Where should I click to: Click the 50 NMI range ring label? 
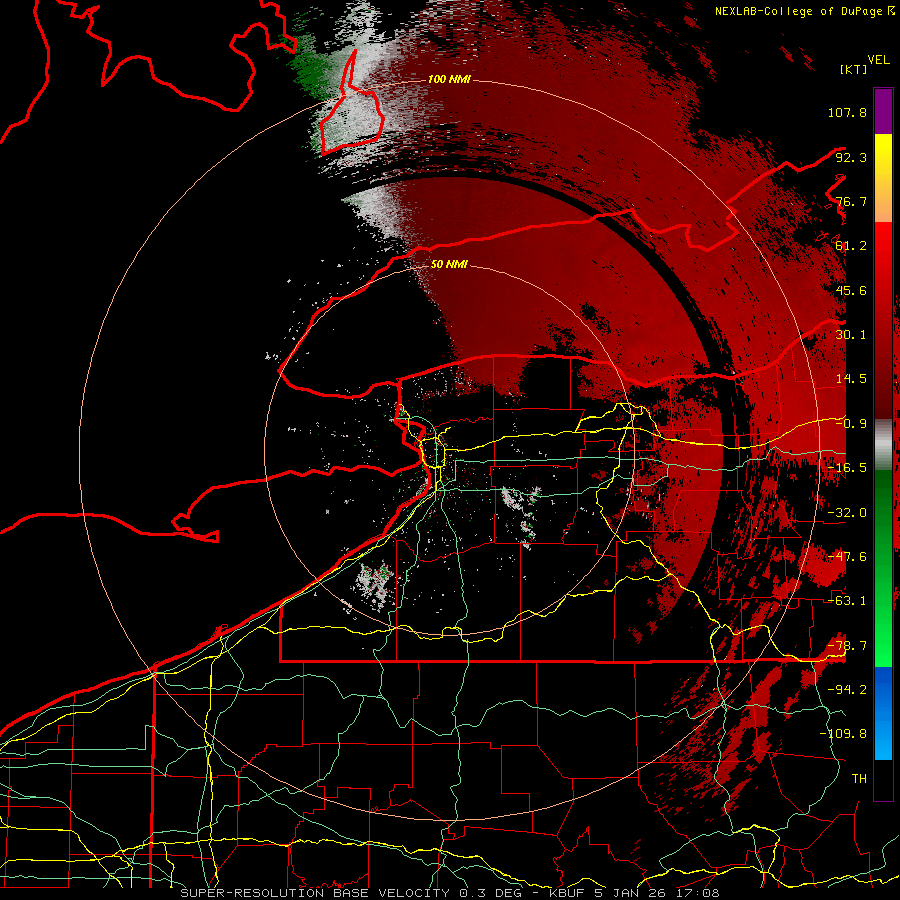[449, 265]
